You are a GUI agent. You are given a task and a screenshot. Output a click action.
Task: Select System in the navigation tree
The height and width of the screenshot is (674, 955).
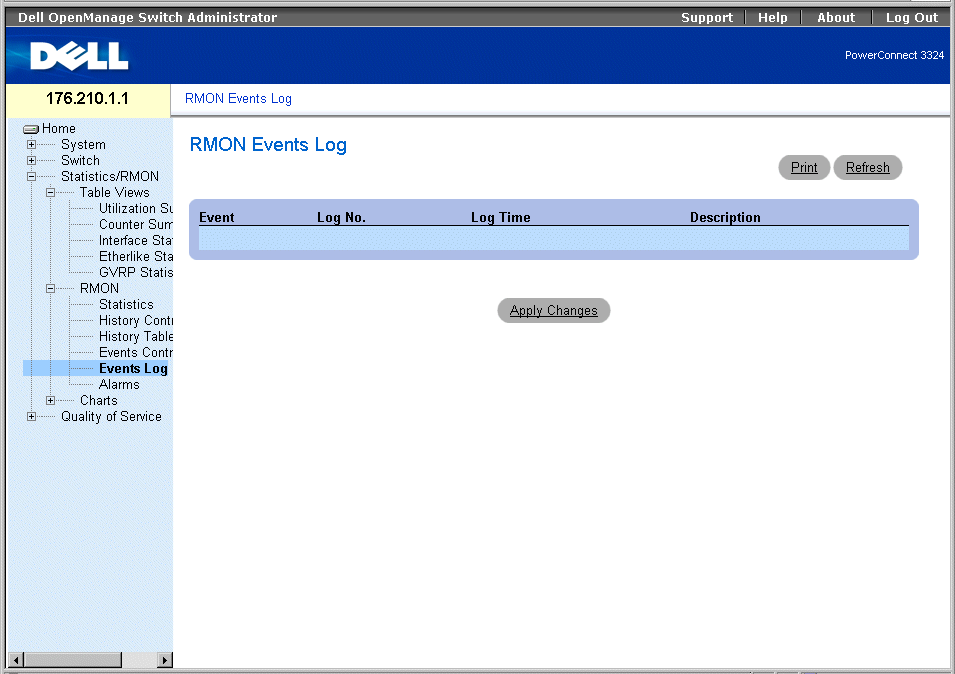coord(83,145)
